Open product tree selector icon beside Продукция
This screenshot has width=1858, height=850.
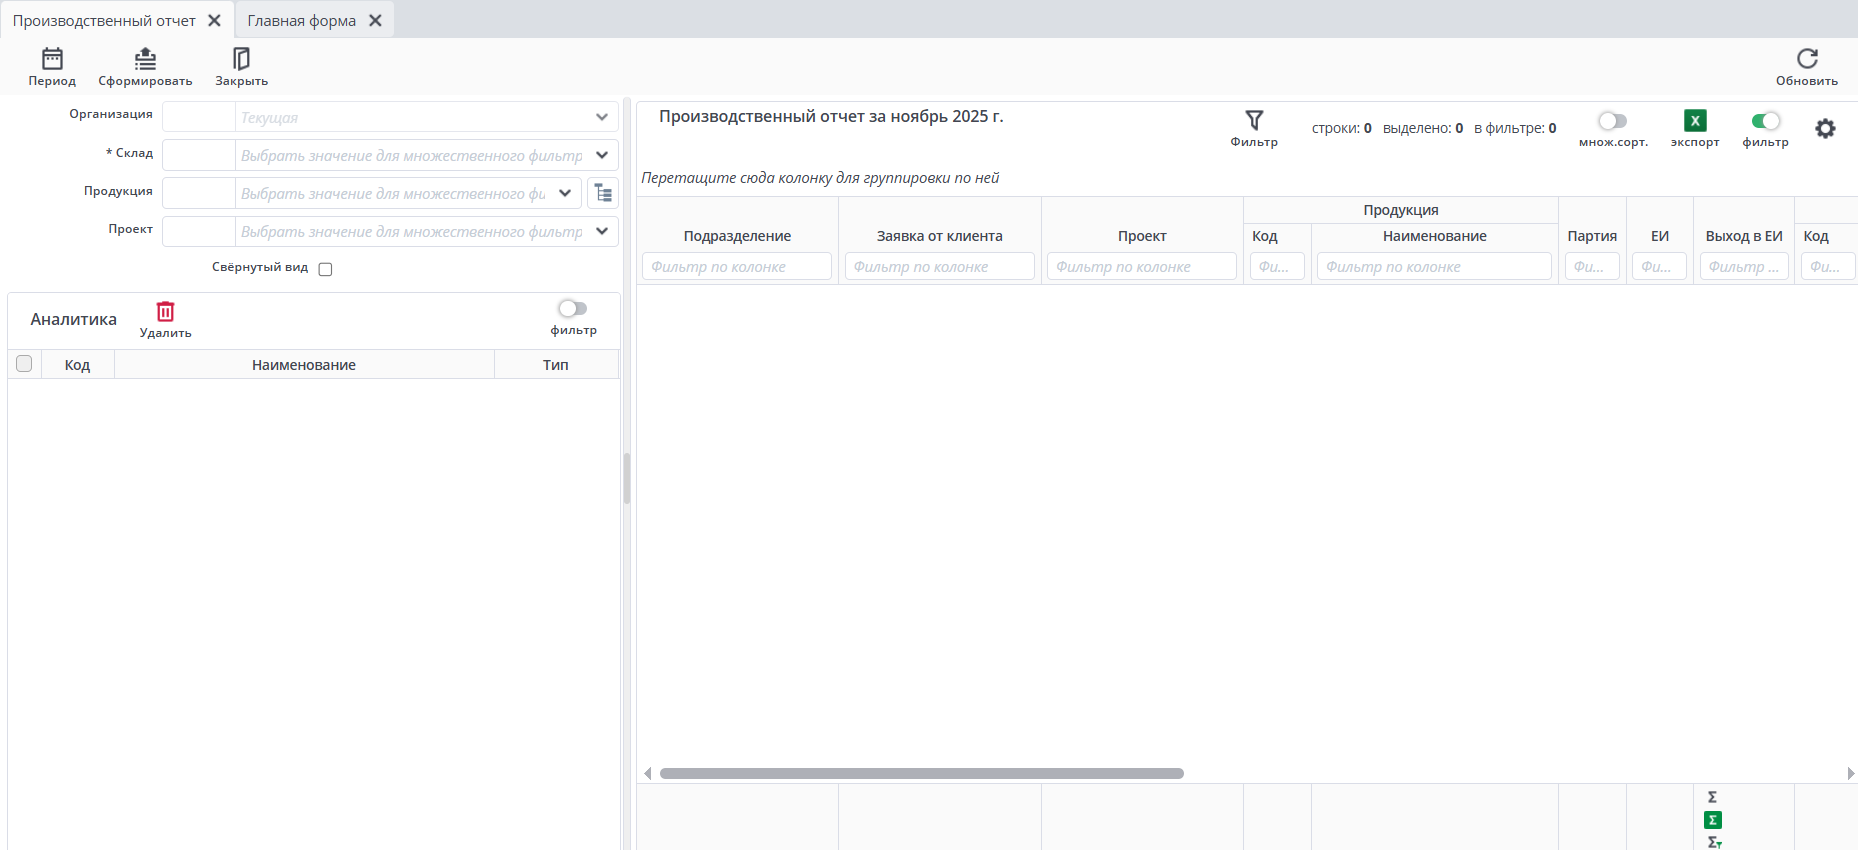point(603,193)
